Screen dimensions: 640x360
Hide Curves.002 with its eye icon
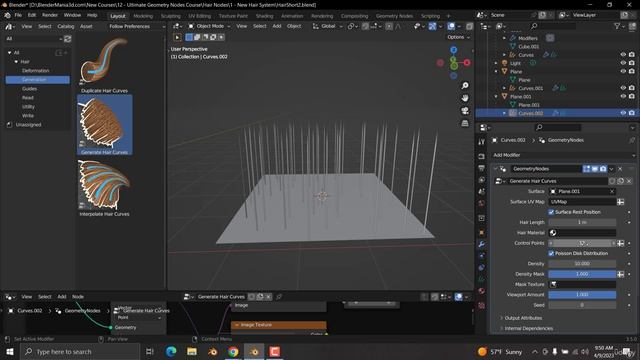pos(623,113)
